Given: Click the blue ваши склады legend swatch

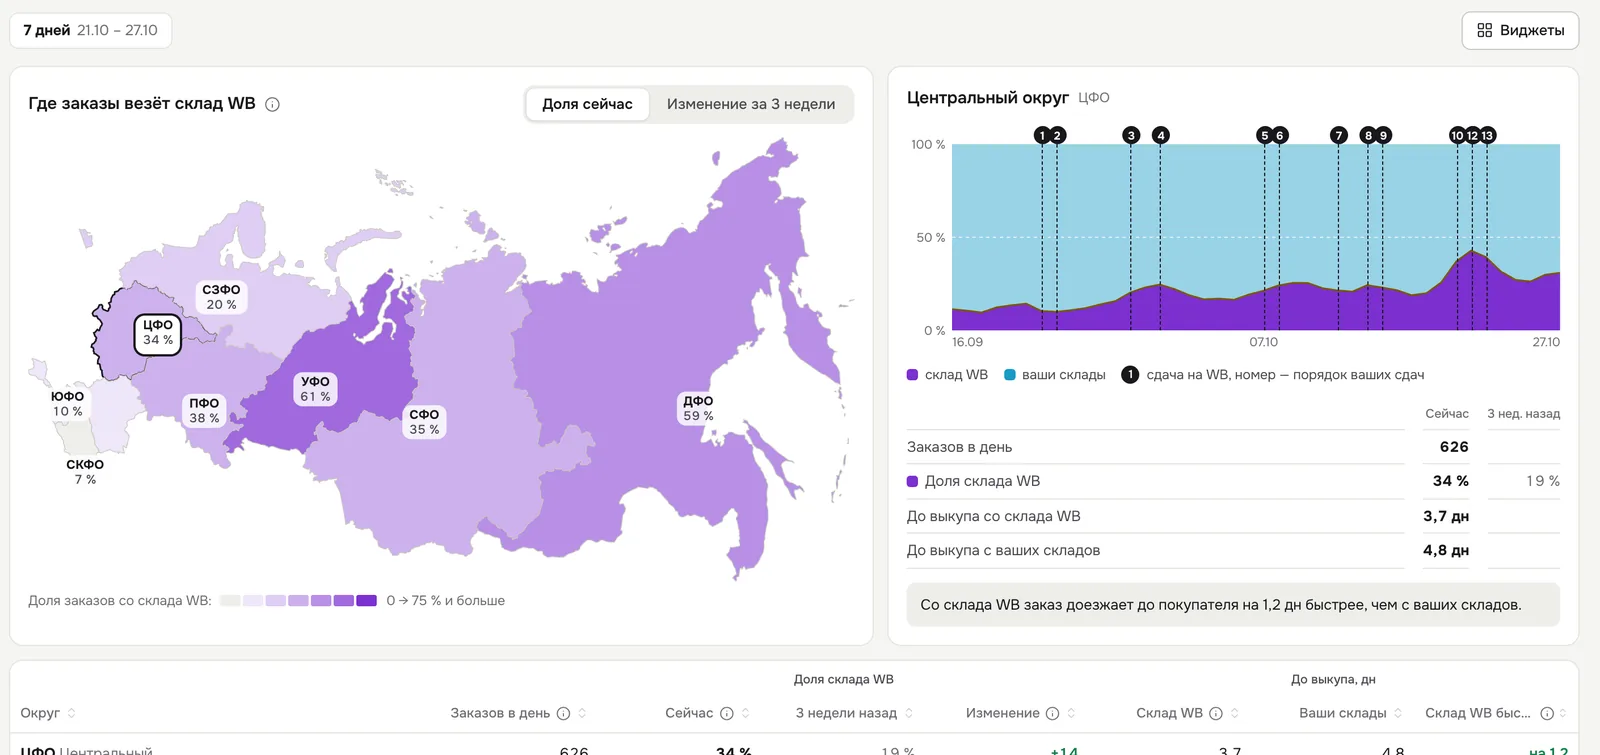Looking at the screenshot, I should coord(1009,375).
